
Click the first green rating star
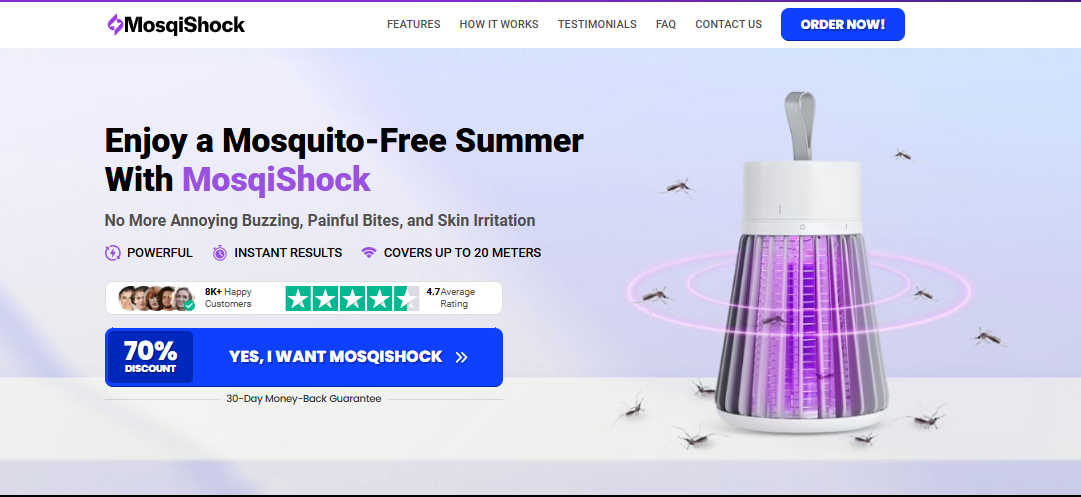[299, 298]
